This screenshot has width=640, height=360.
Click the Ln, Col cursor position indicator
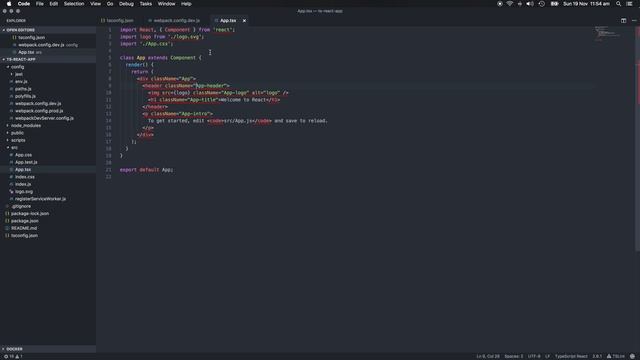[488, 356]
